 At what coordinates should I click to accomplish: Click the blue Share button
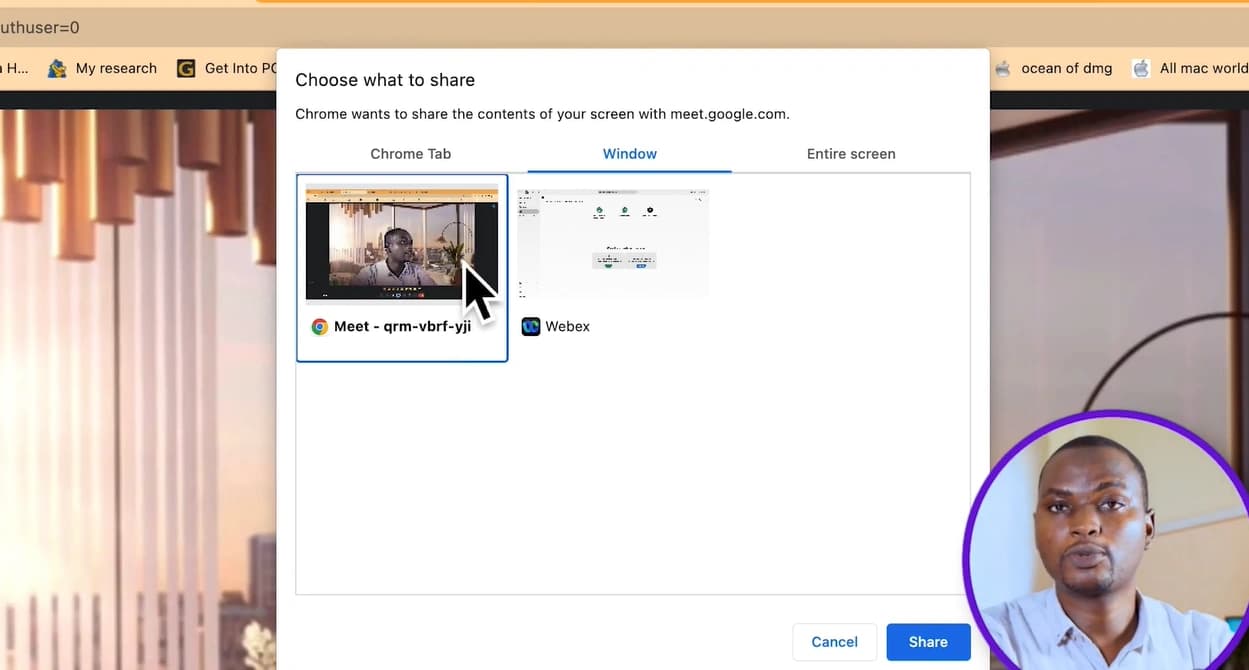[928, 642]
